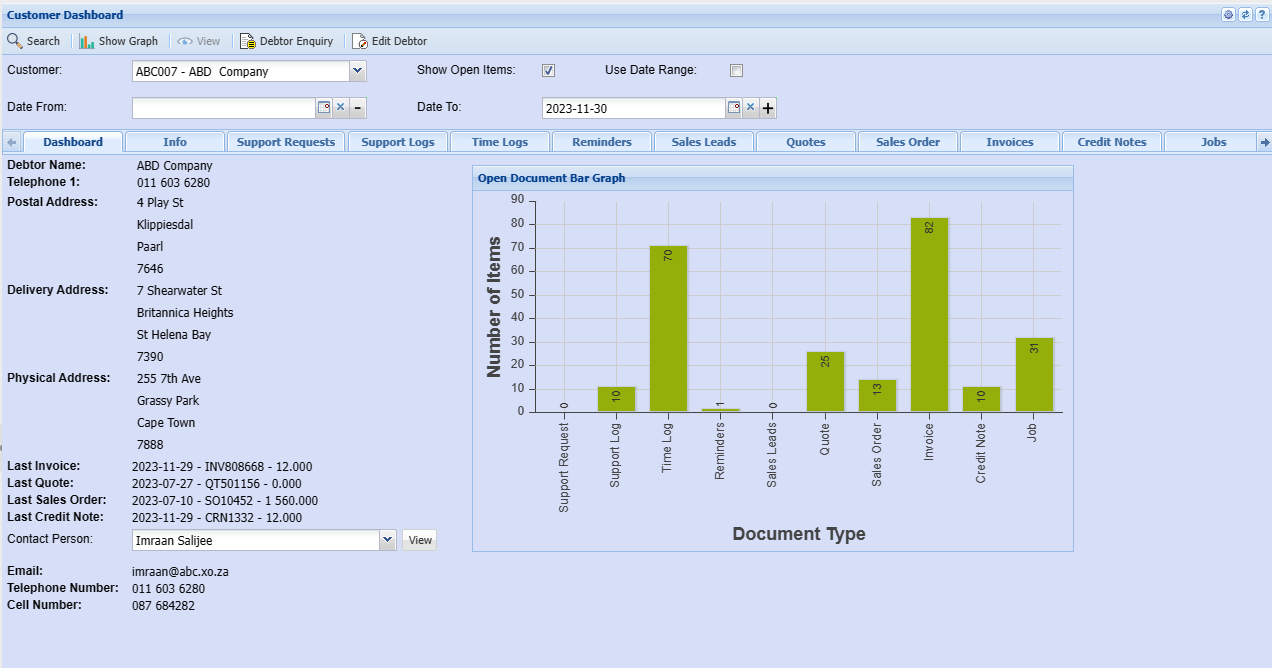Open the settings gear in the panel header

pos(1229,15)
